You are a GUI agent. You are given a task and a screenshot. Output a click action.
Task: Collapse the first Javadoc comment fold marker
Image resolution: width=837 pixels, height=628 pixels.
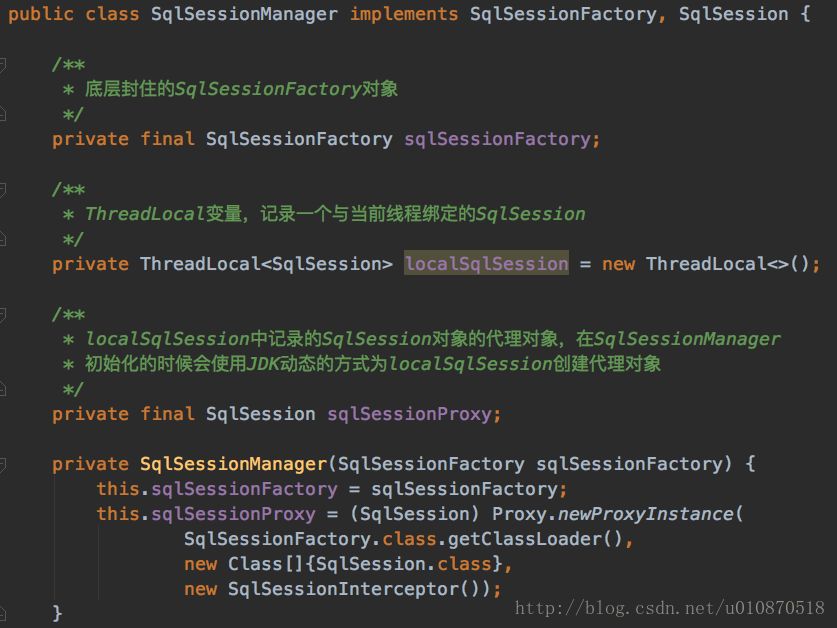point(2,65)
